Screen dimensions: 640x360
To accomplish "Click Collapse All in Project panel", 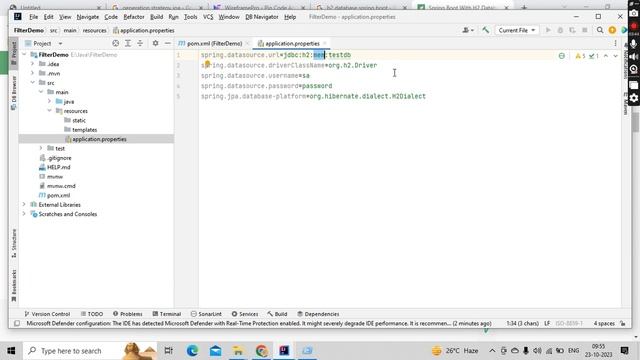I will tap(140, 43).
